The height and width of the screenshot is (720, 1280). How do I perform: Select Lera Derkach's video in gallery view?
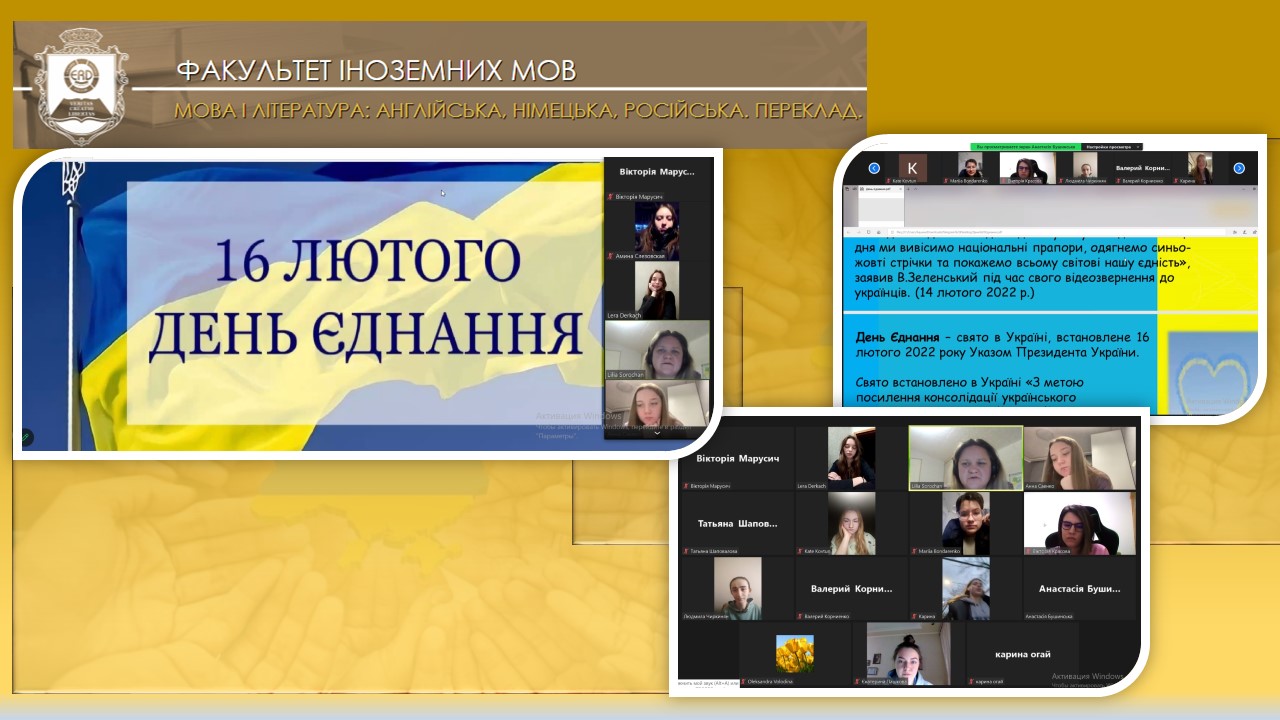852,458
